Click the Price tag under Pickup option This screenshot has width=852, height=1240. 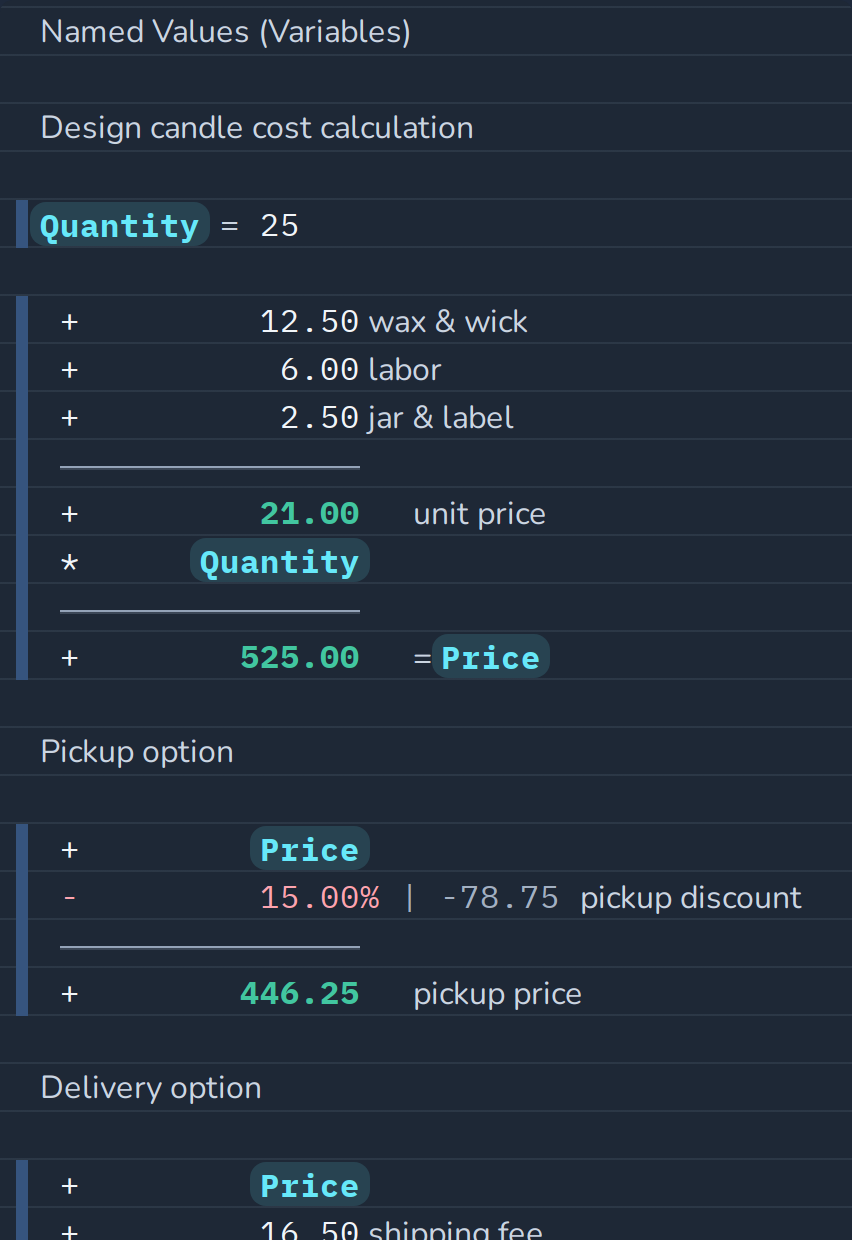click(x=310, y=850)
